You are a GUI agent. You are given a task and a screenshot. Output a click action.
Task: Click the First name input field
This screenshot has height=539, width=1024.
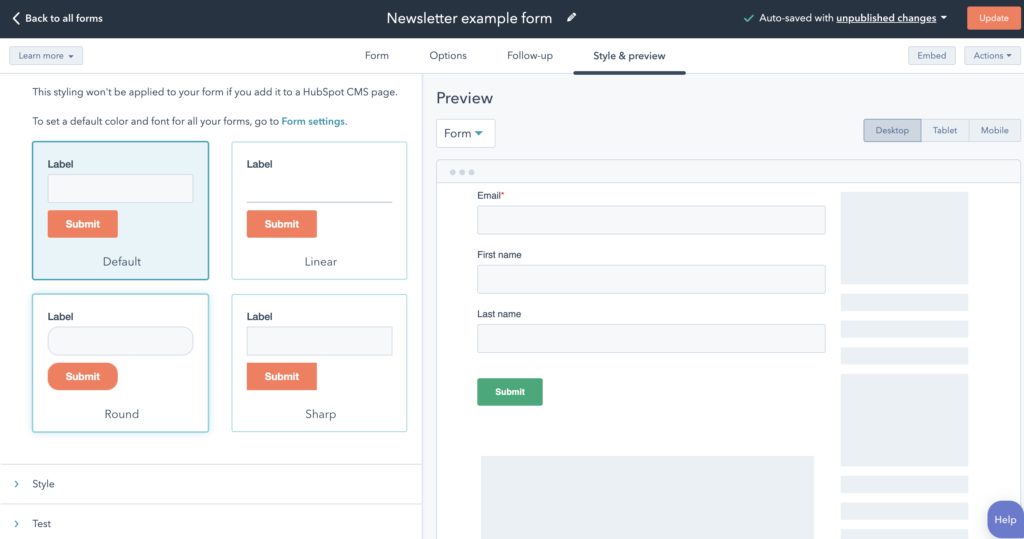(x=651, y=279)
